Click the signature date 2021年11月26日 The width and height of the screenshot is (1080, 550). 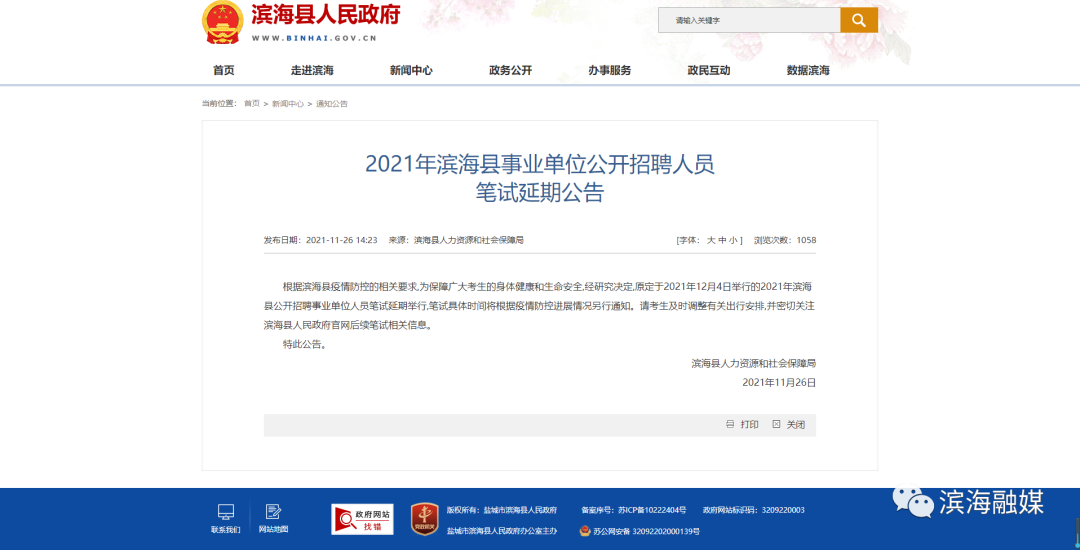coord(779,382)
